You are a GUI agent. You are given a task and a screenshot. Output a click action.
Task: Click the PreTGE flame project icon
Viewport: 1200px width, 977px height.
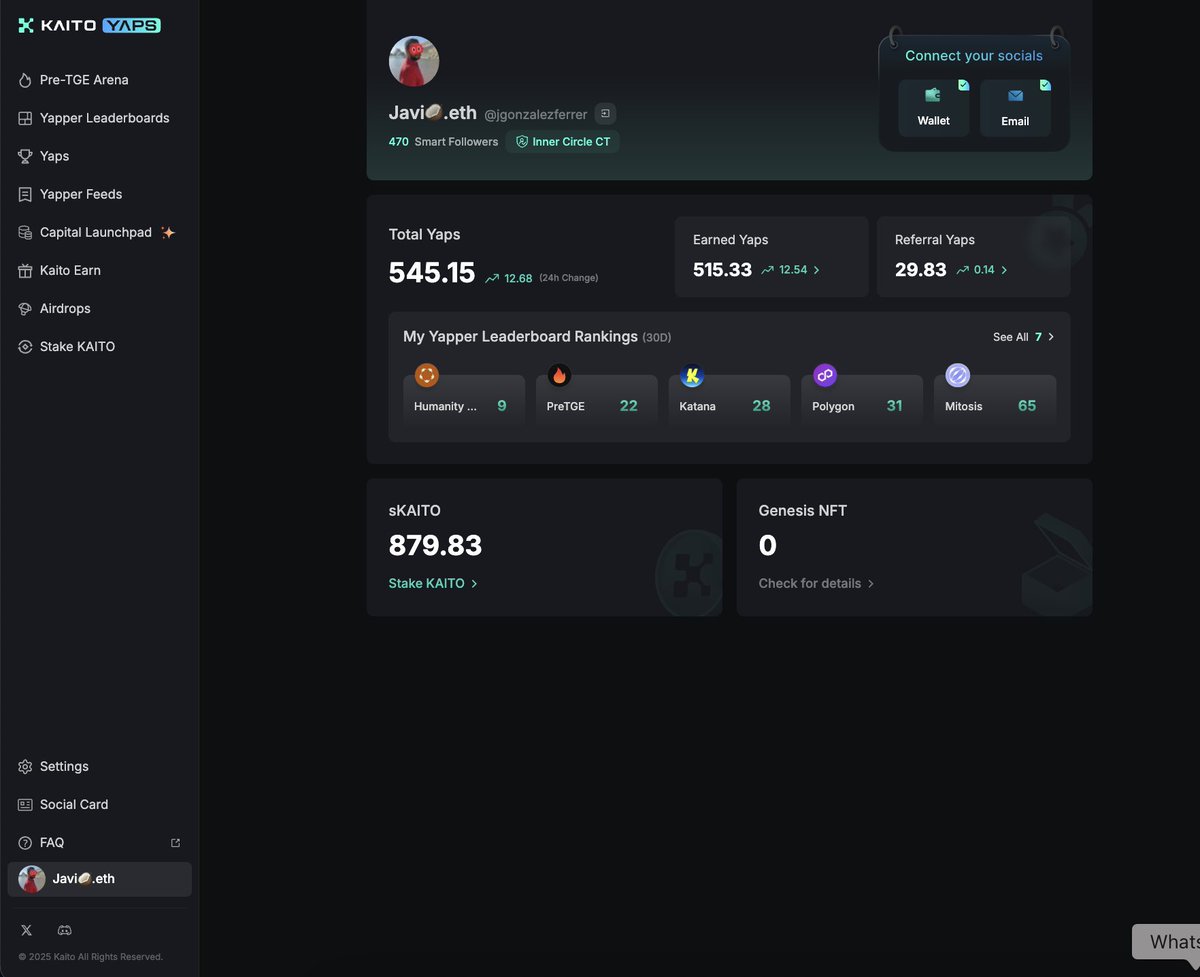559,376
